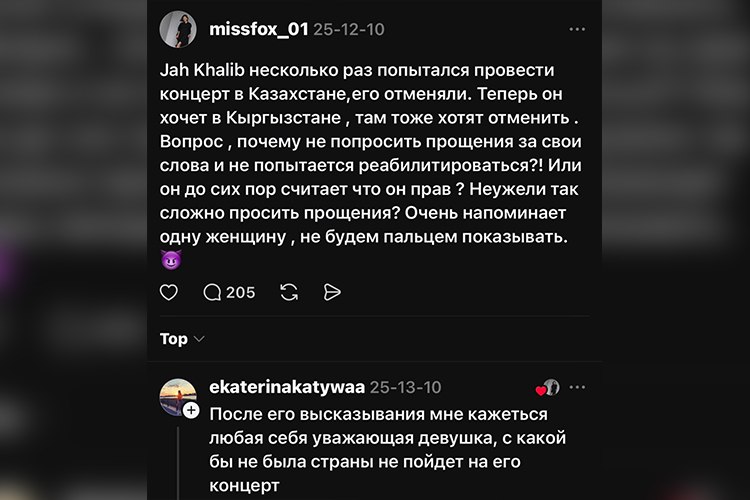Click the 205 replies count
The height and width of the screenshot is (500, 750).
tap(240, 292)
